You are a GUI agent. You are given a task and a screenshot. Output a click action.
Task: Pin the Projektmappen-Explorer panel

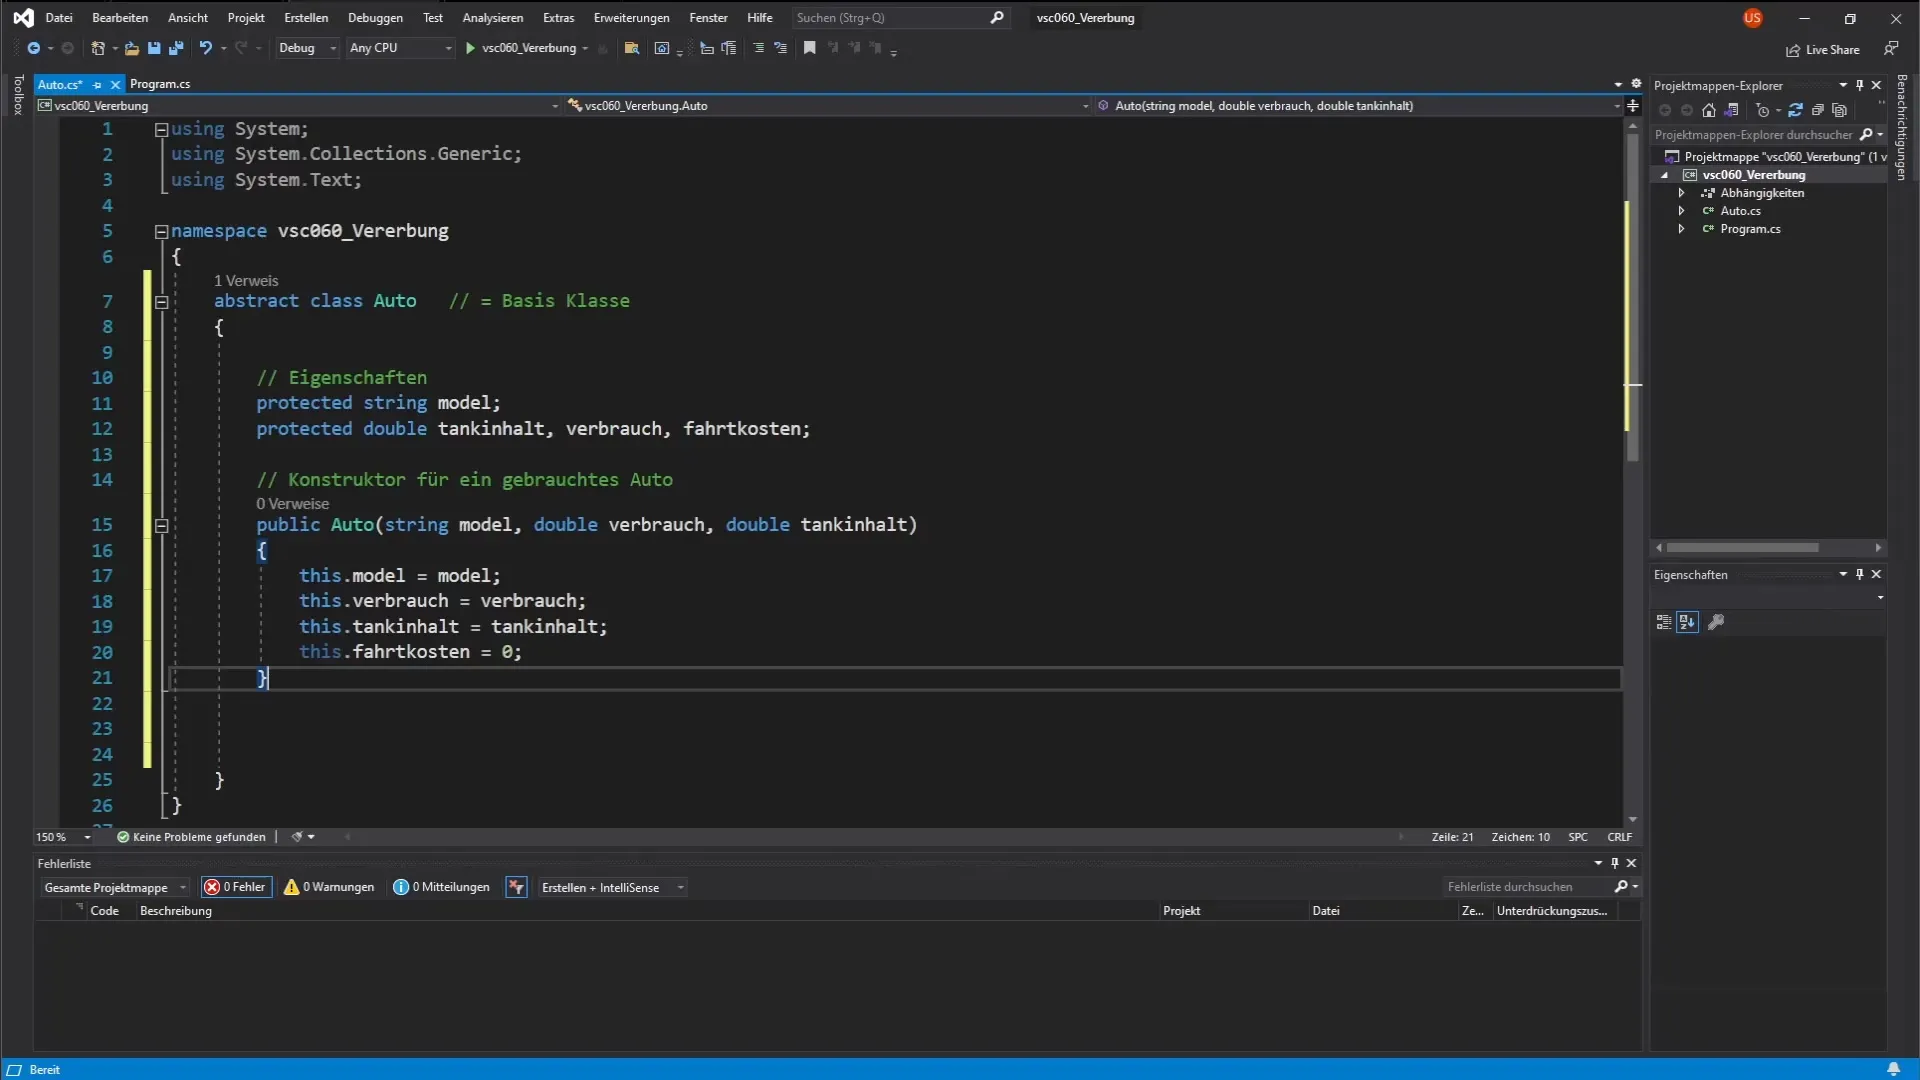[x=1860, y=85]
